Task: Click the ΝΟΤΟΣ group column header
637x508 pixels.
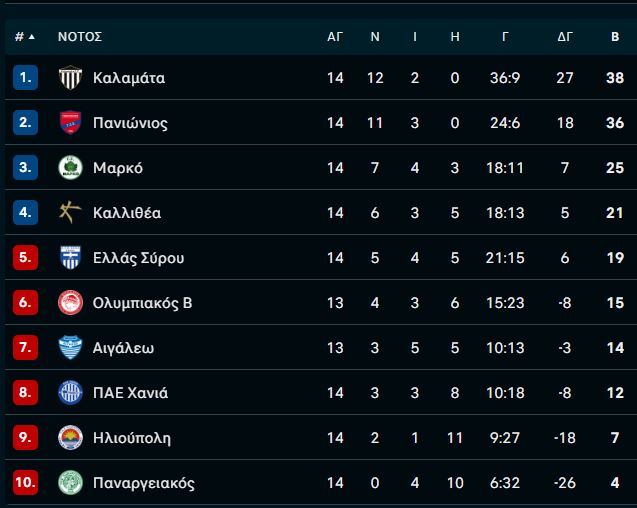Action: click(80, 37)
